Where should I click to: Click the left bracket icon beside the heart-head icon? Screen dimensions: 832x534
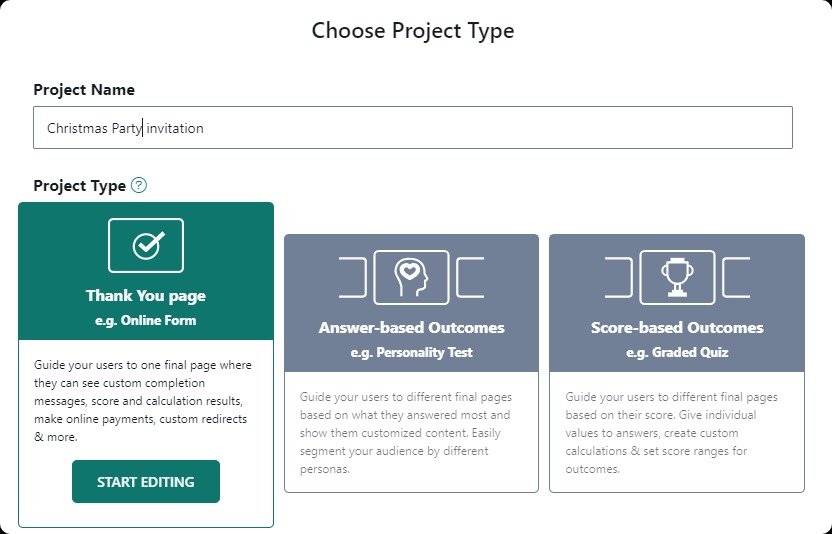[x=353, y=277]
